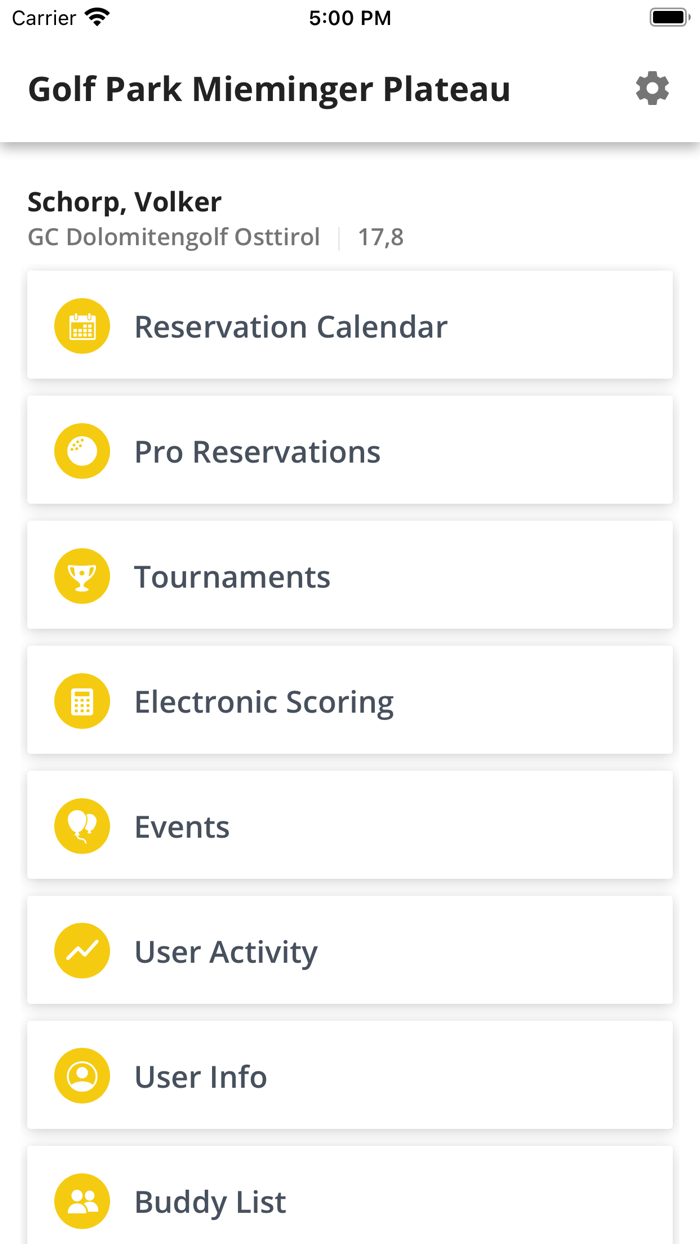
Task: Tap the trophy icon
Action: point(82,576)
